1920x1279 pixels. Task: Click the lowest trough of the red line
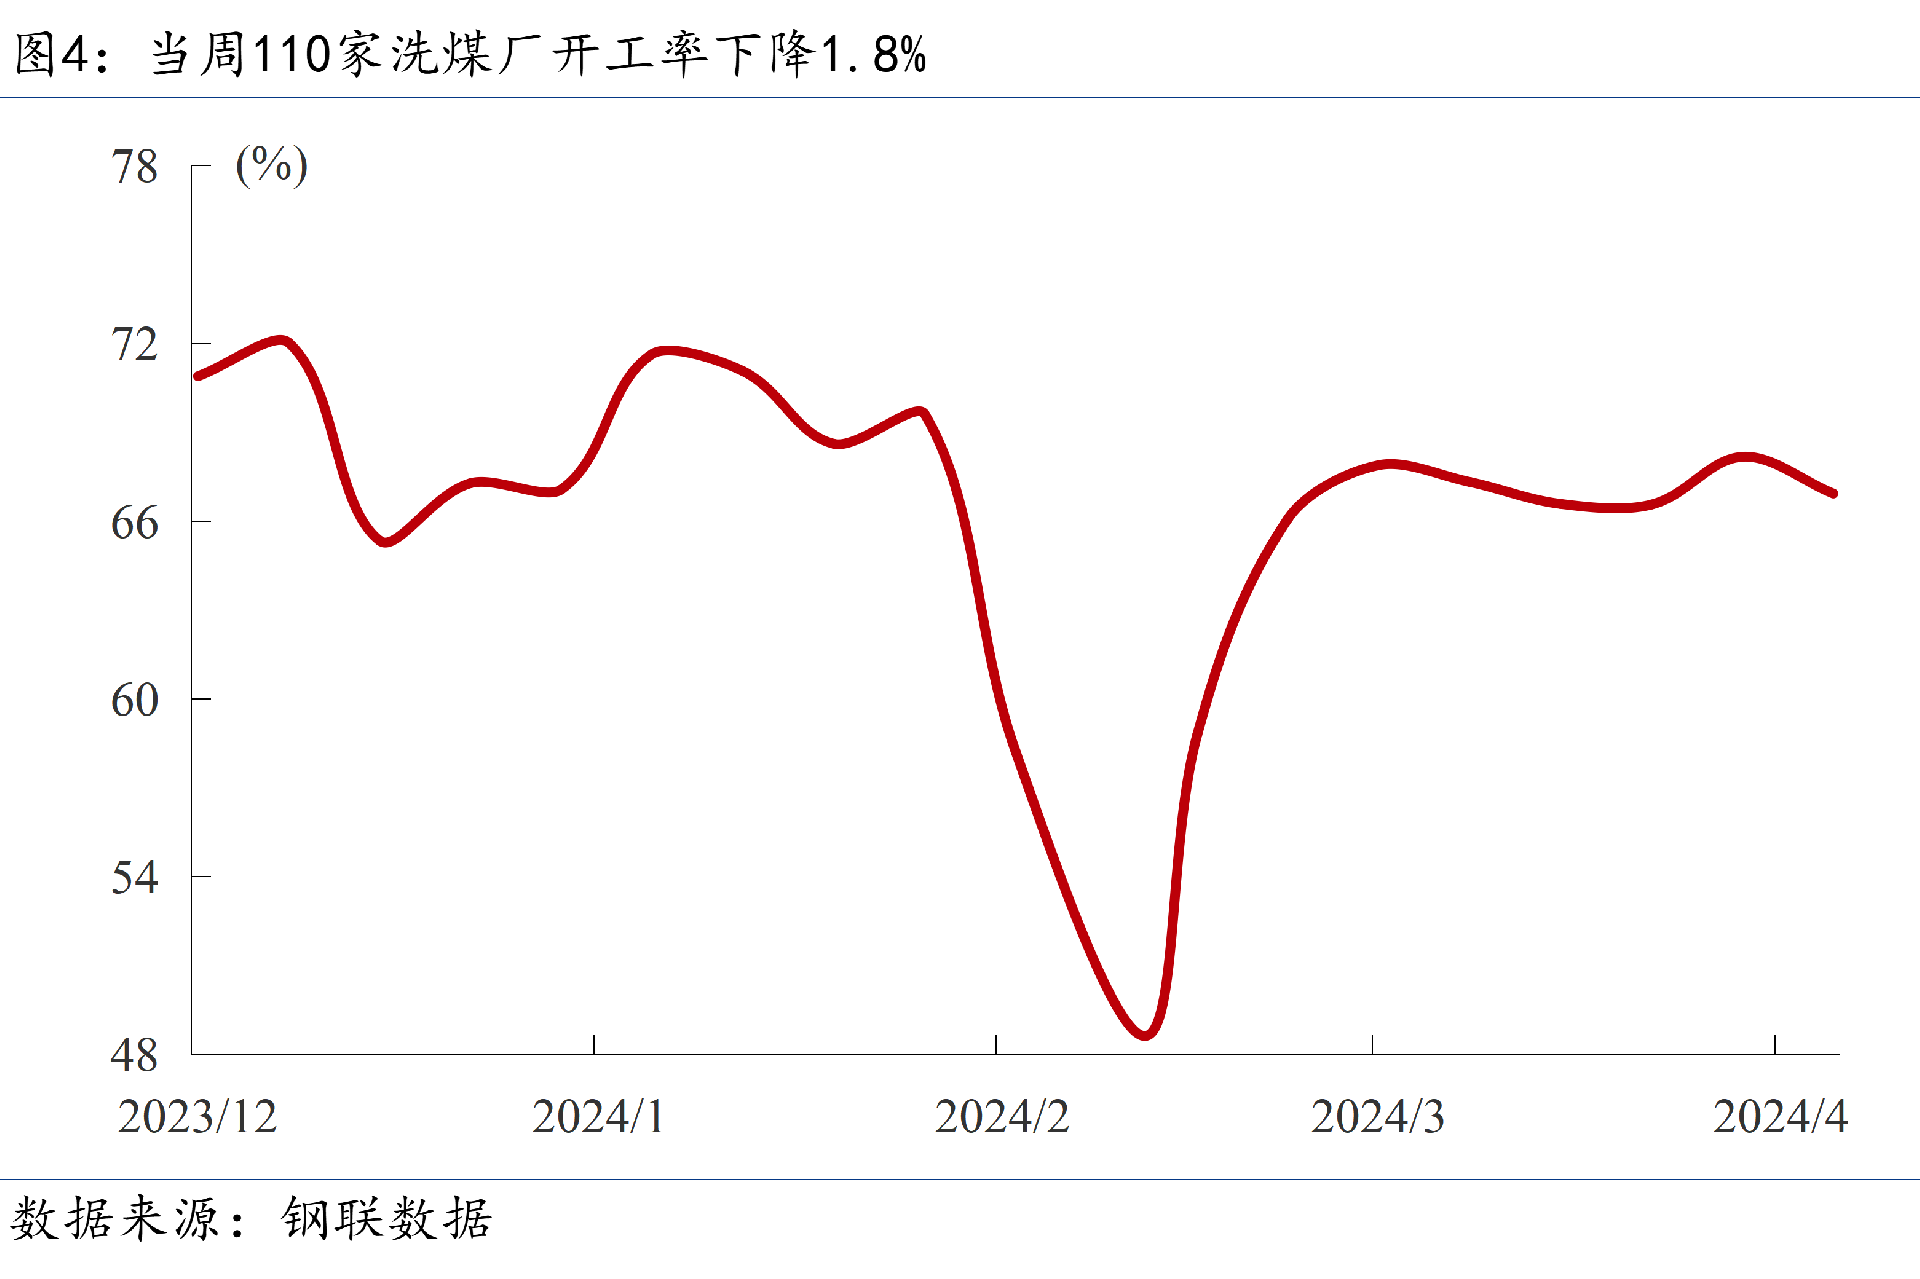tap(1146, 1034)
